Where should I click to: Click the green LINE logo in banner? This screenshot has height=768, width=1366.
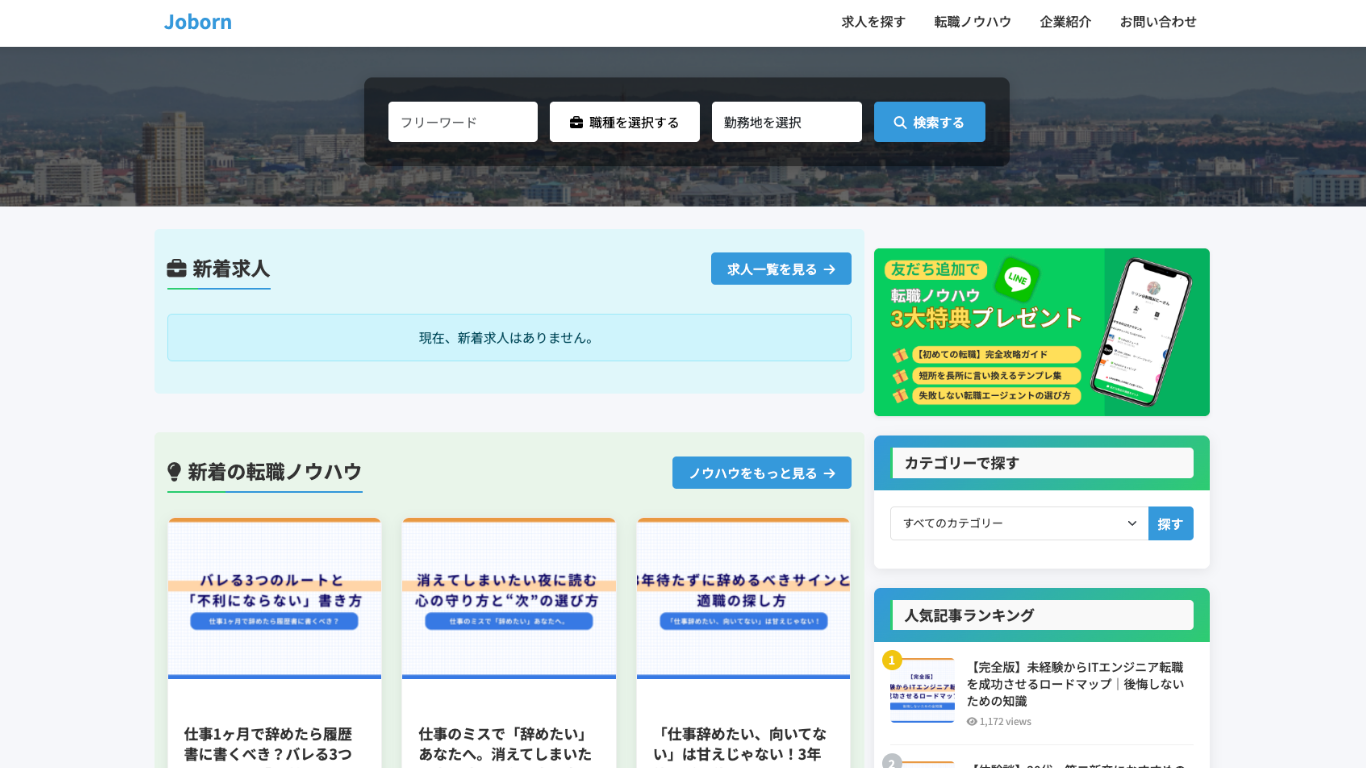click(1017, 279)
